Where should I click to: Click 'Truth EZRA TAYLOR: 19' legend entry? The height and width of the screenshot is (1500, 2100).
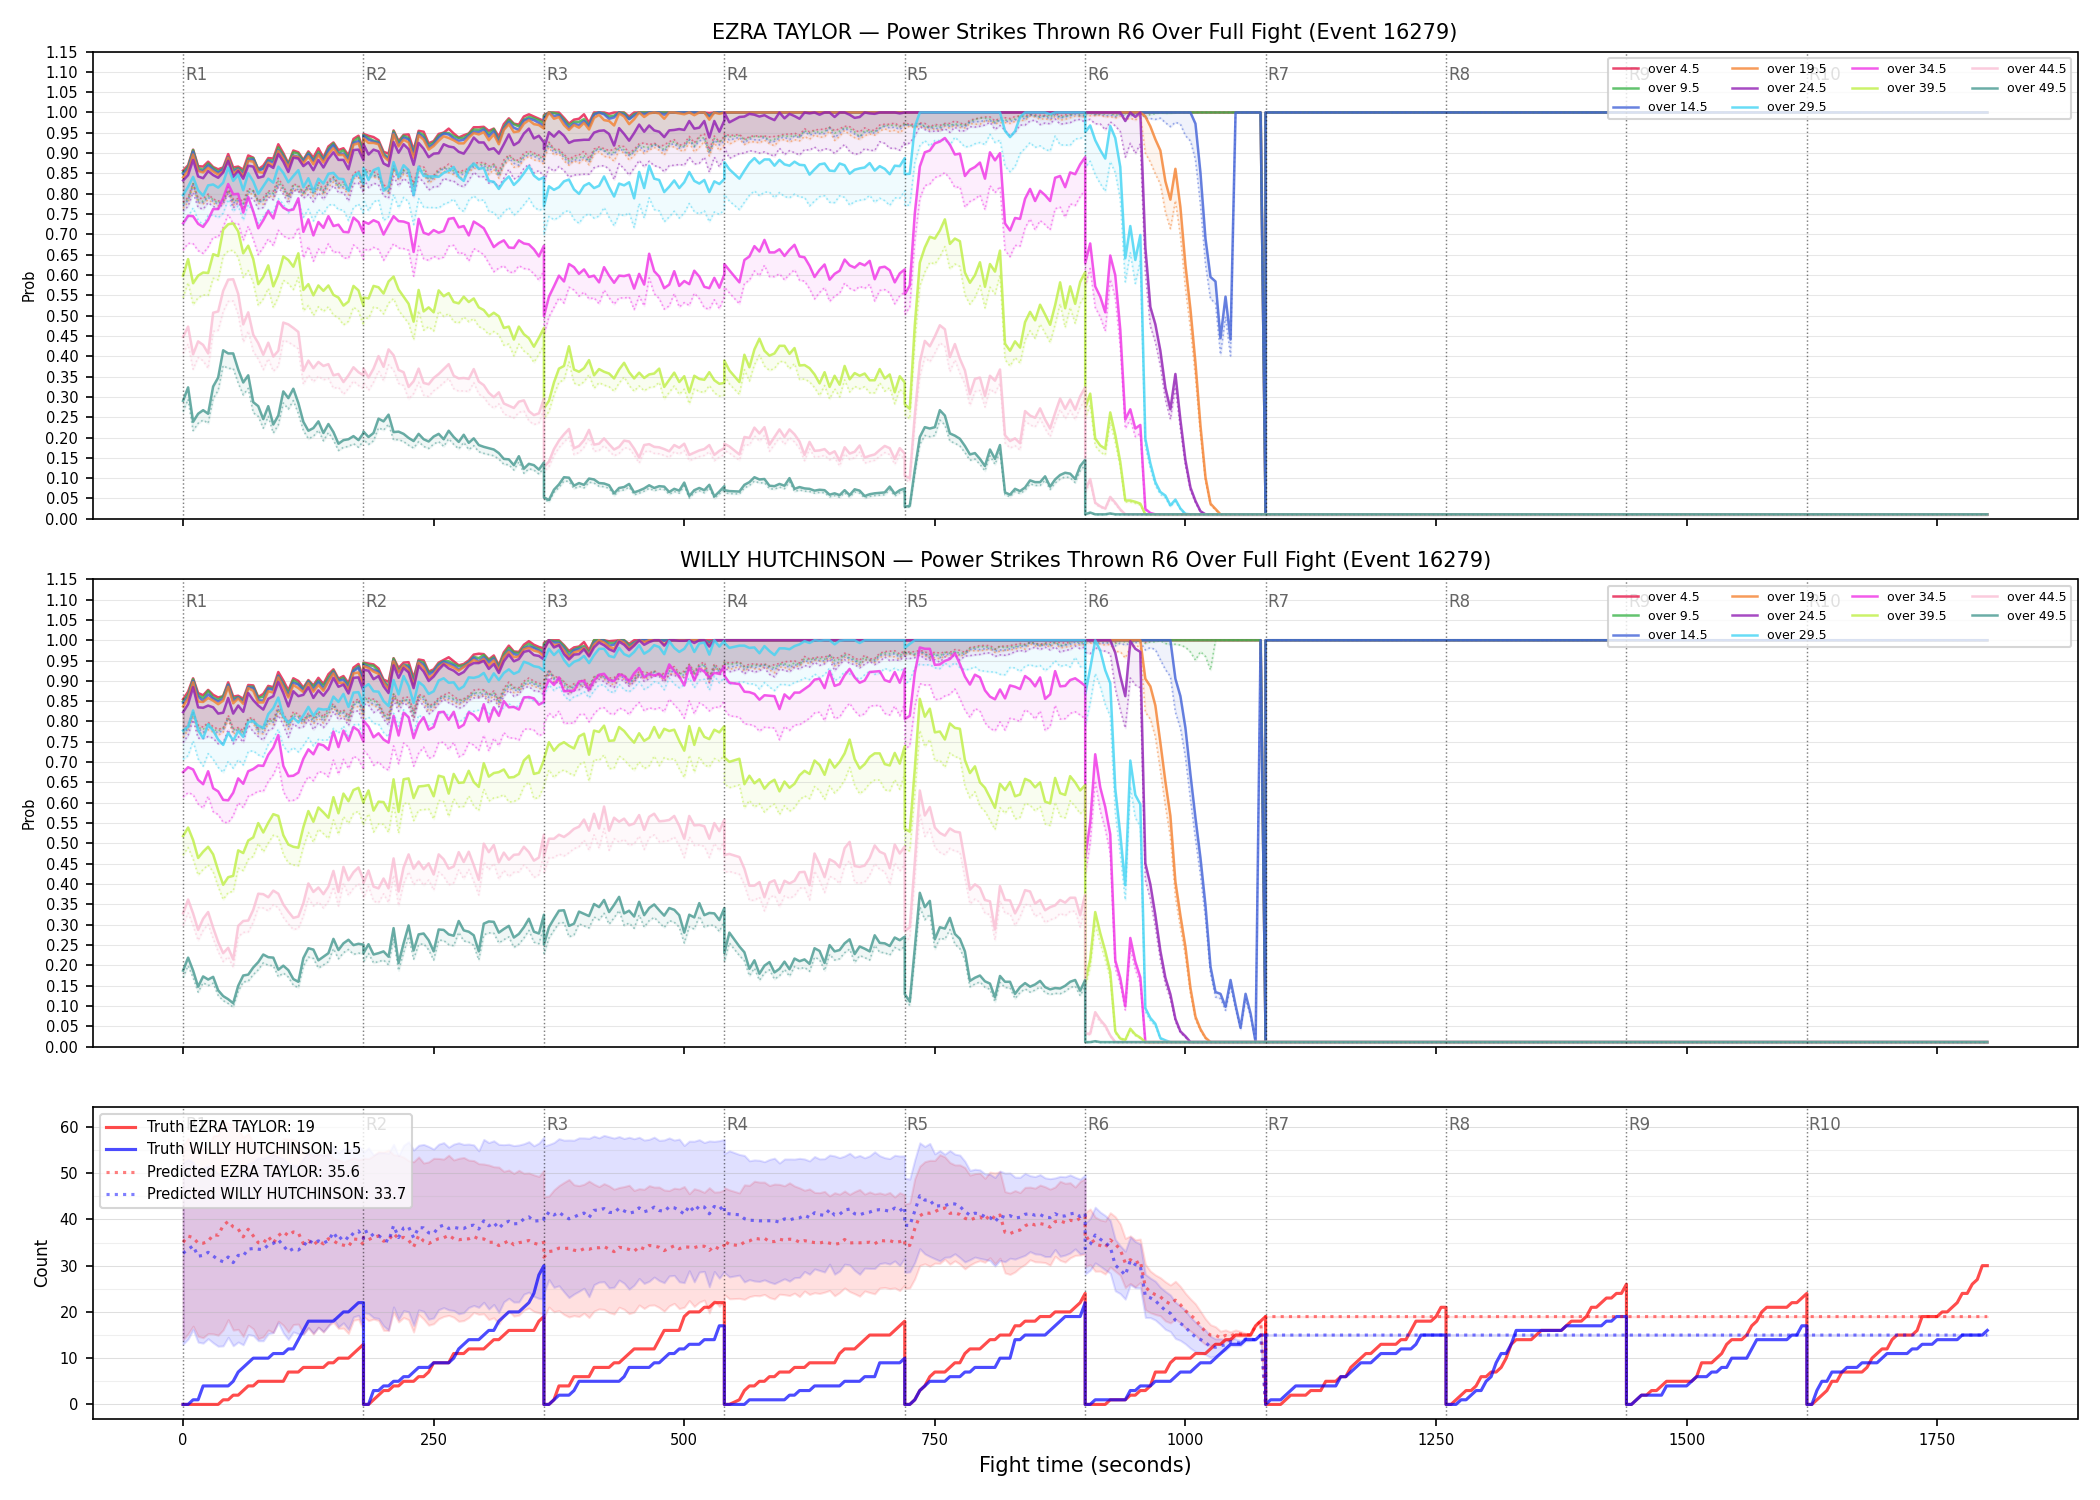[210, 1126]
